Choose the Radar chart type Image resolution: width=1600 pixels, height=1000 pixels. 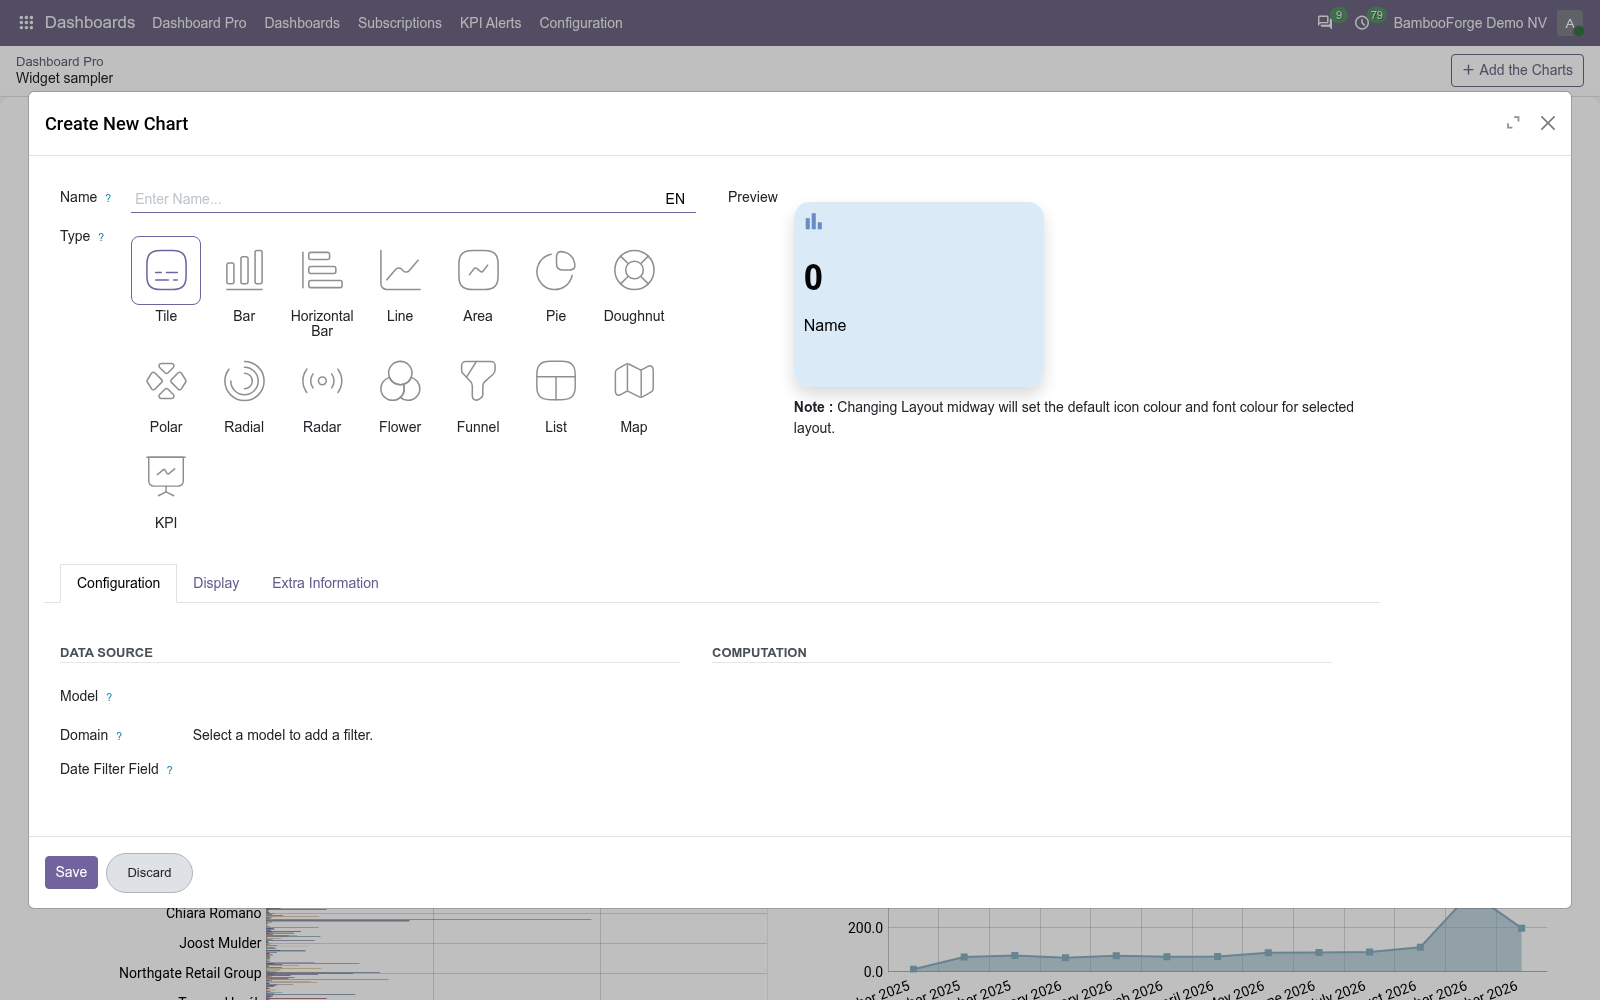tap(322, 381)
